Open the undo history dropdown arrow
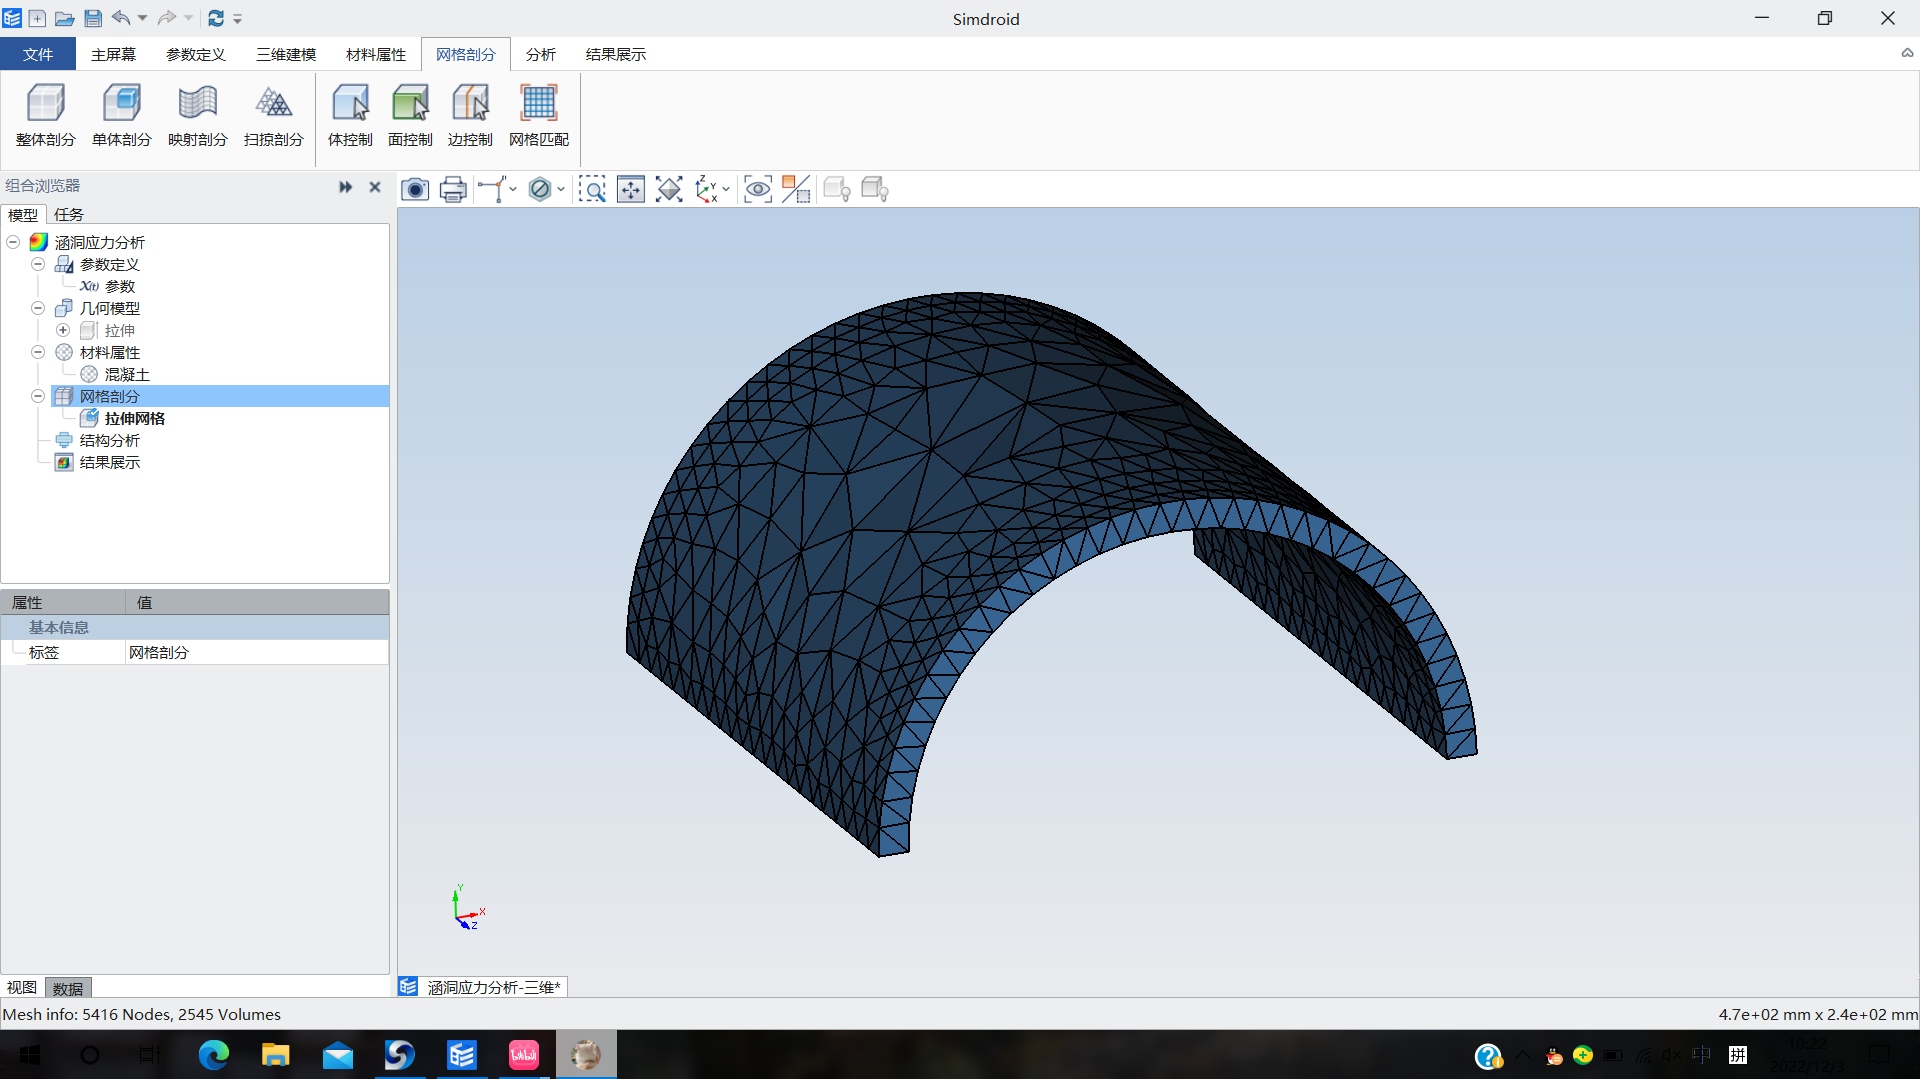This screenshot has width=1920, height=1079. 142,18
